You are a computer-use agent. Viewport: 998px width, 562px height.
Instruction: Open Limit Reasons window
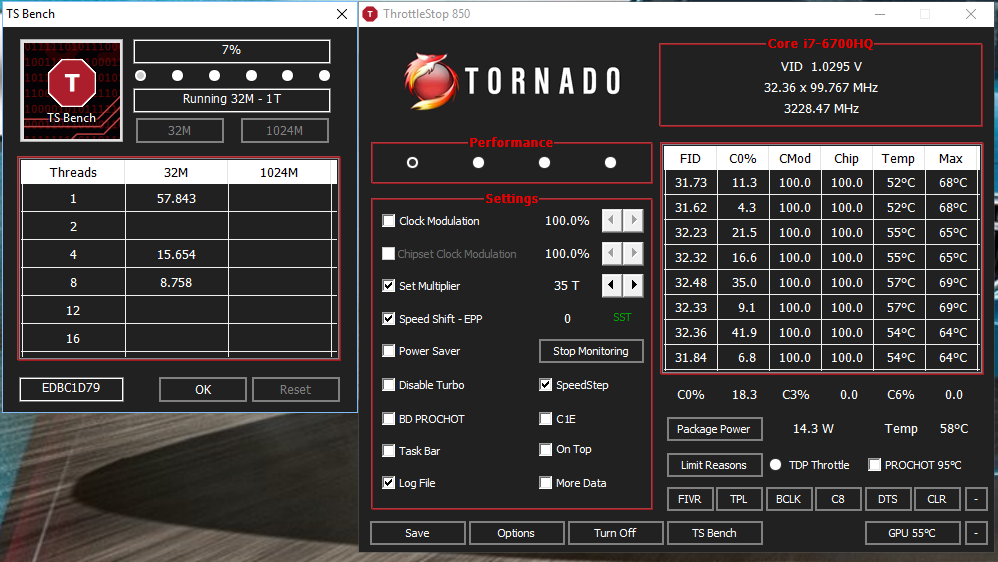click(x=714, y=465)
